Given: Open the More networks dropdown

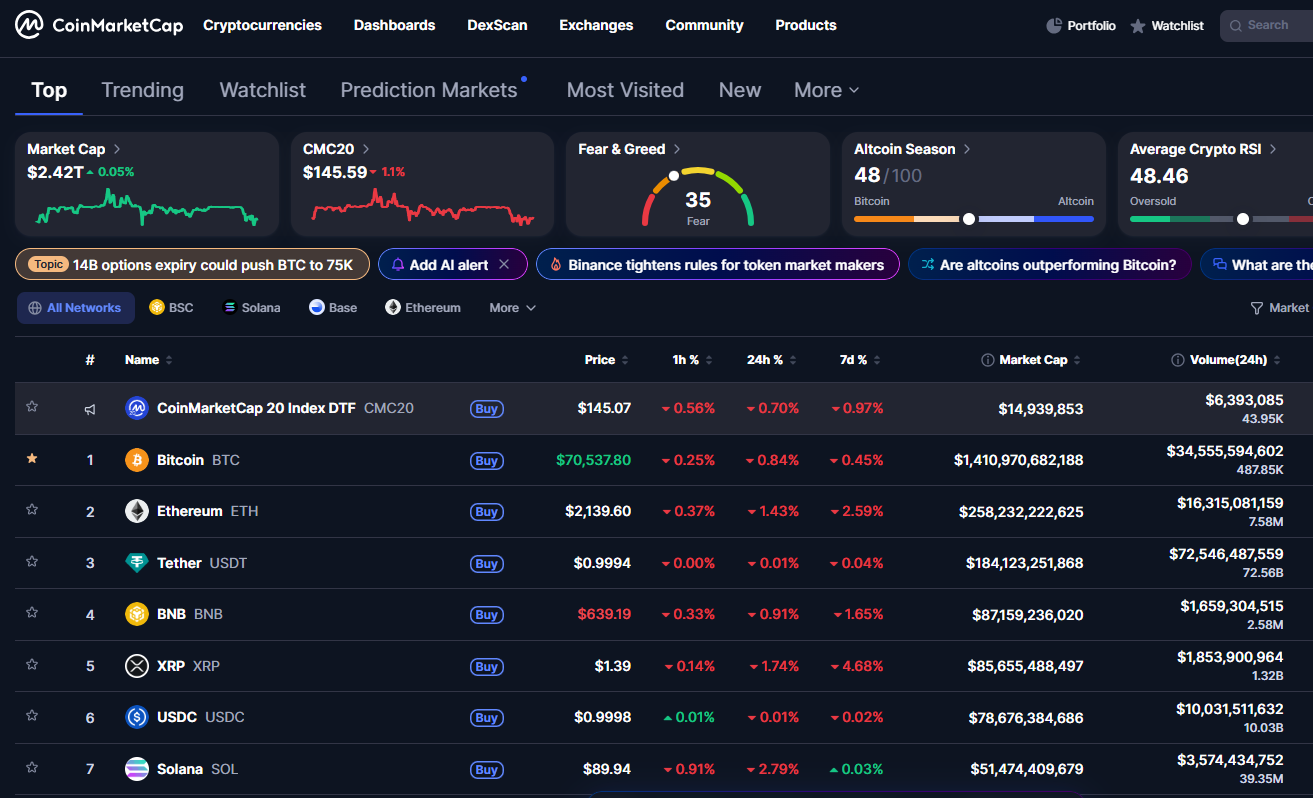Looking at the screenshot, I should coord(511,307).
